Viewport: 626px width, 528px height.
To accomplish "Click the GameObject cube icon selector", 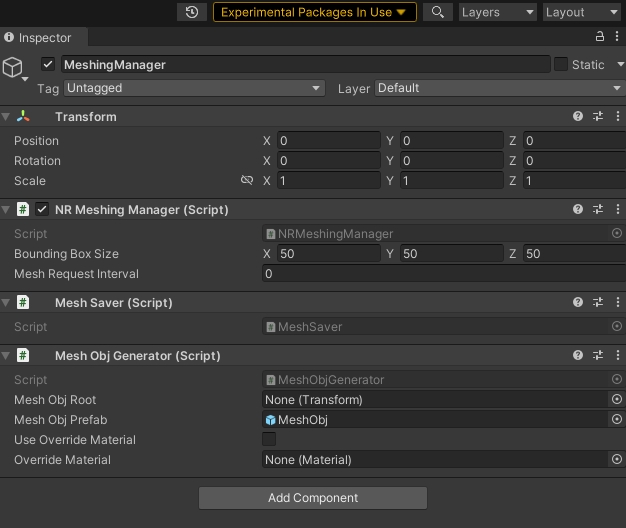I will coord(13,68).
